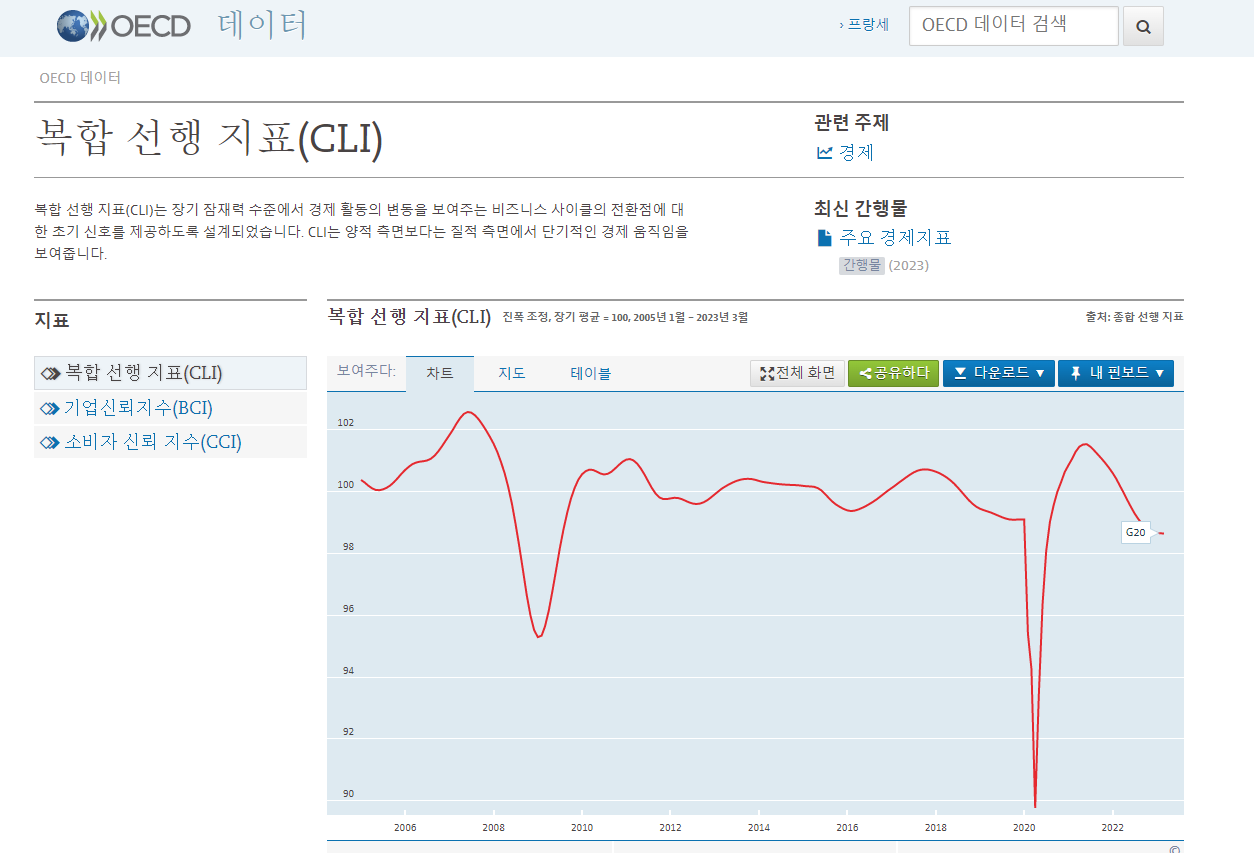This screenshot has height=853, width=1254.
Task: Switch to the 테이블 tab
Action: point(590,372)
